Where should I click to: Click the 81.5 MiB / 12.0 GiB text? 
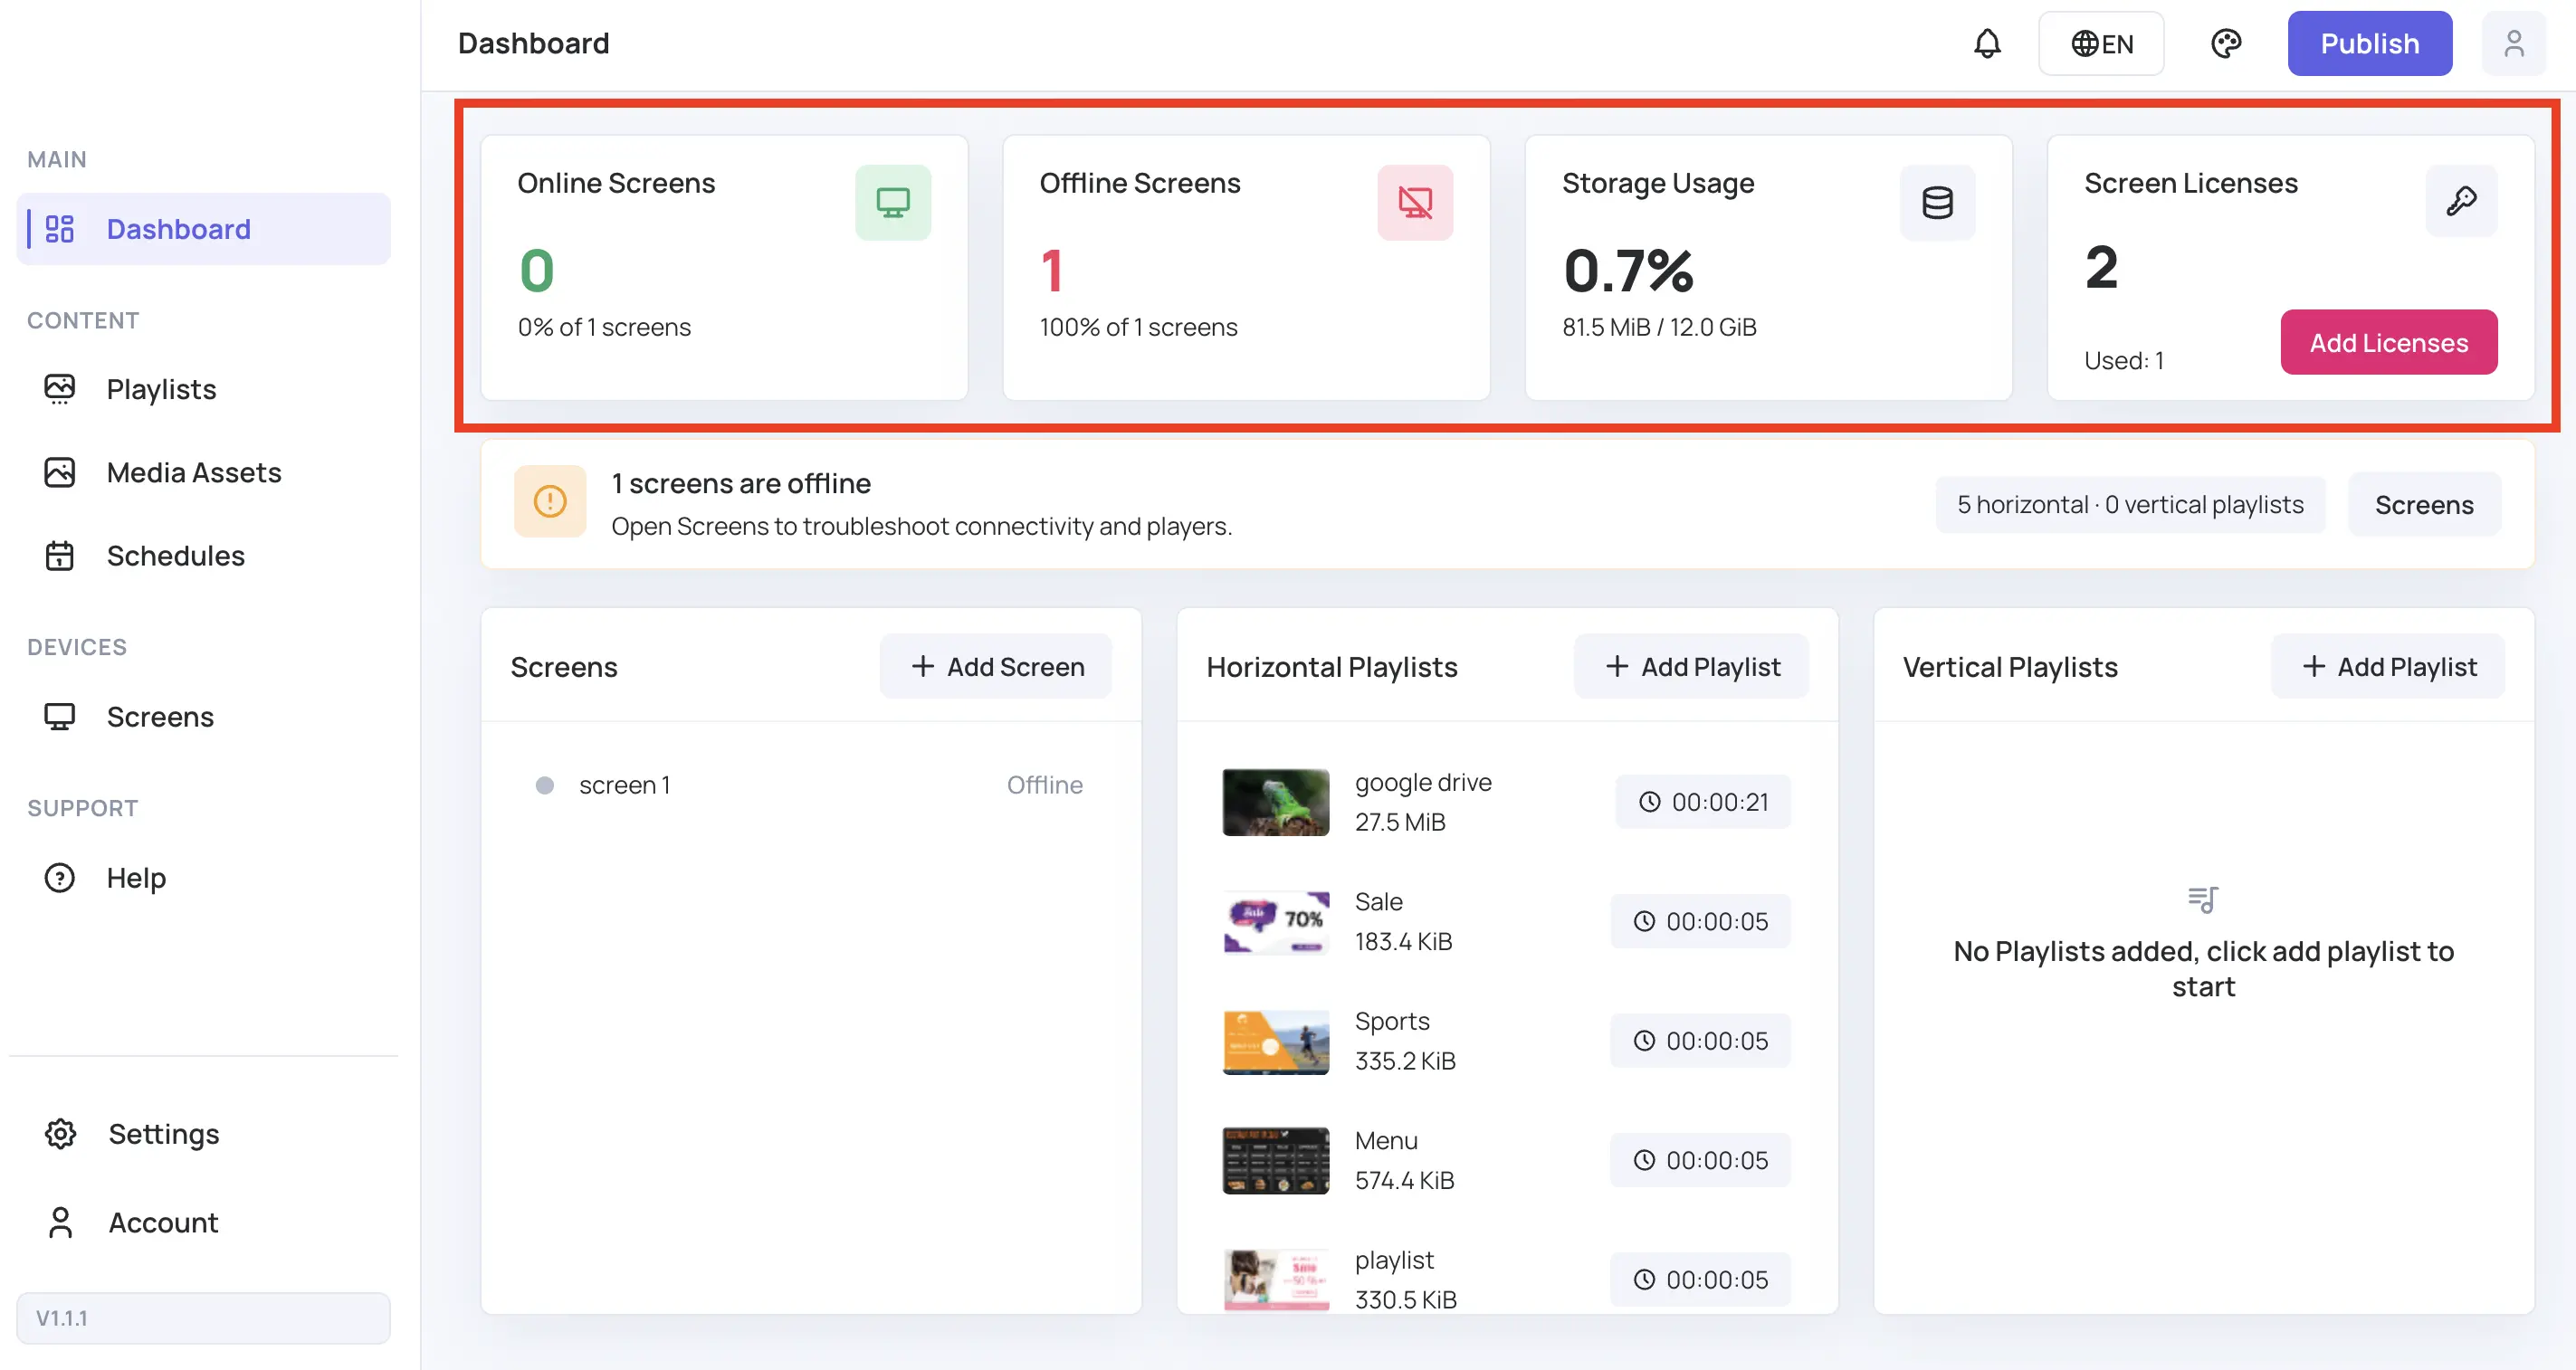(1659, 328)
